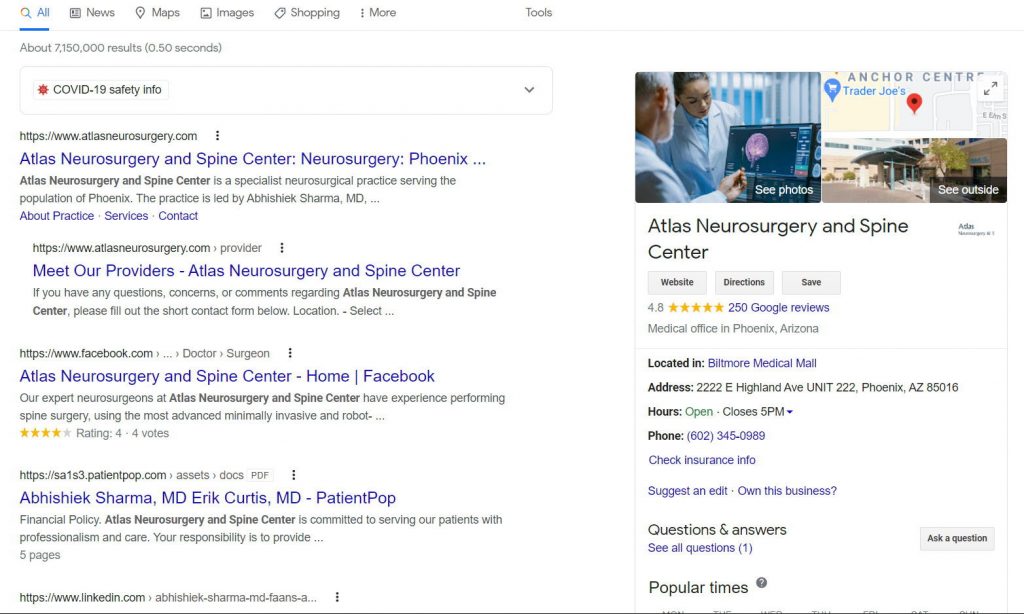Click Facebook result star rating
The height and width of the screenshot is (614, 1024).
45,433
